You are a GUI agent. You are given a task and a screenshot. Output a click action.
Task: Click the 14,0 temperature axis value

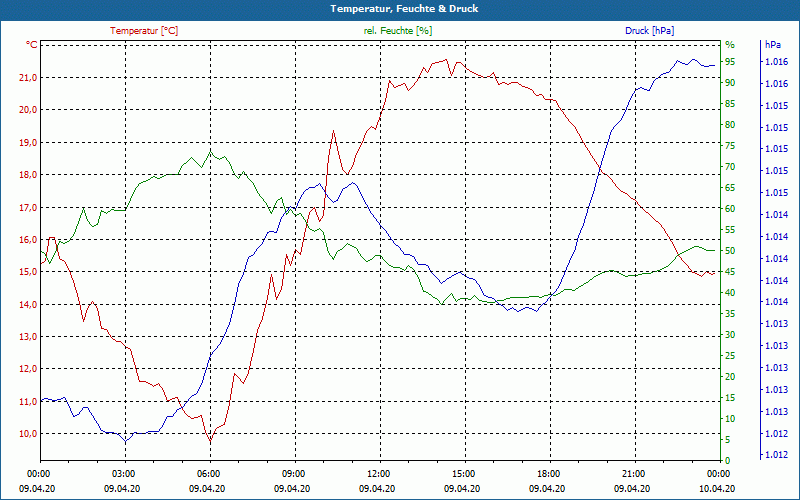click(x=28, y=305)
